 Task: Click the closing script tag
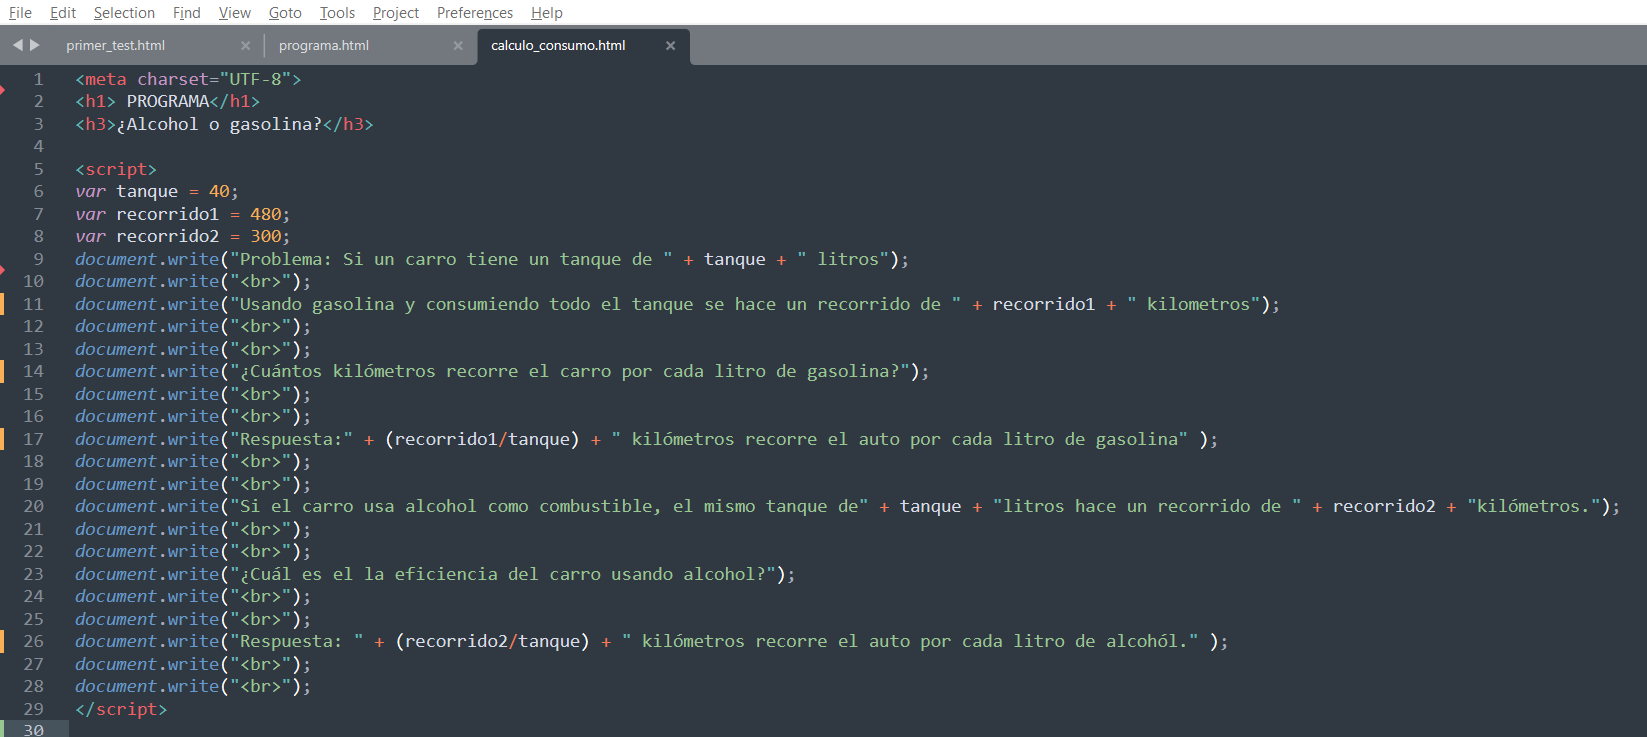121,709
